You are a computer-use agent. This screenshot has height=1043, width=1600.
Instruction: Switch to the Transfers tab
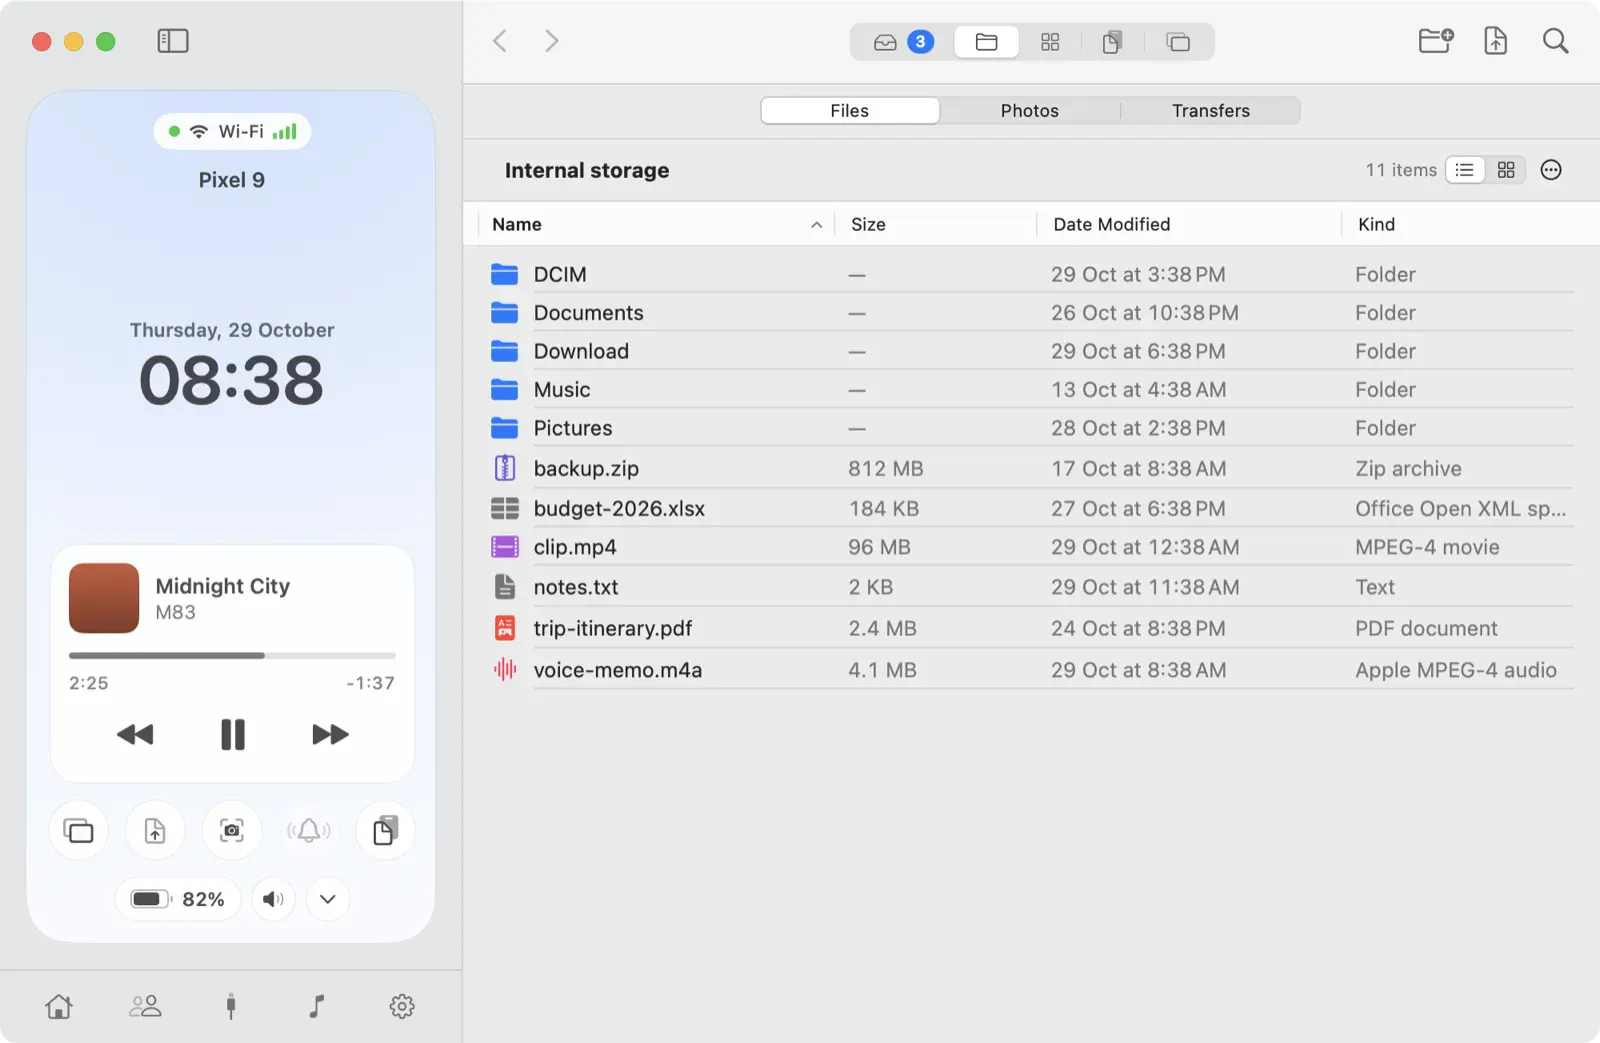1211,111
